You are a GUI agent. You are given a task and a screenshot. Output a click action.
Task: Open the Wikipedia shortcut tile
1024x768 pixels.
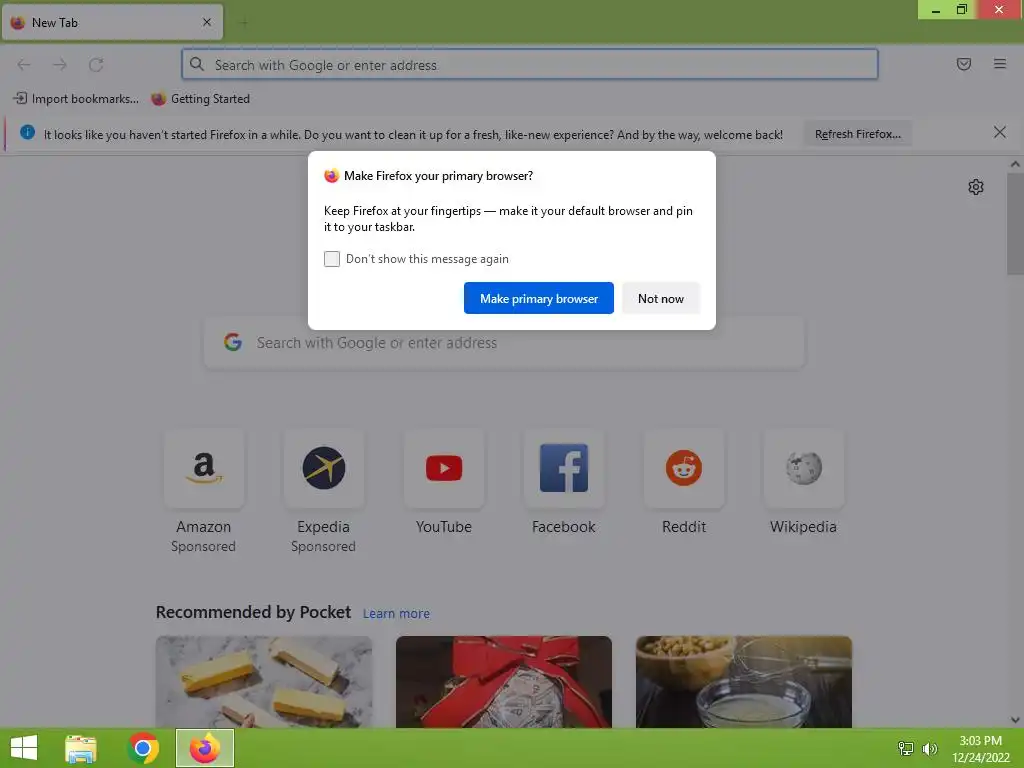pyautogui.click(x=803, y=469)
